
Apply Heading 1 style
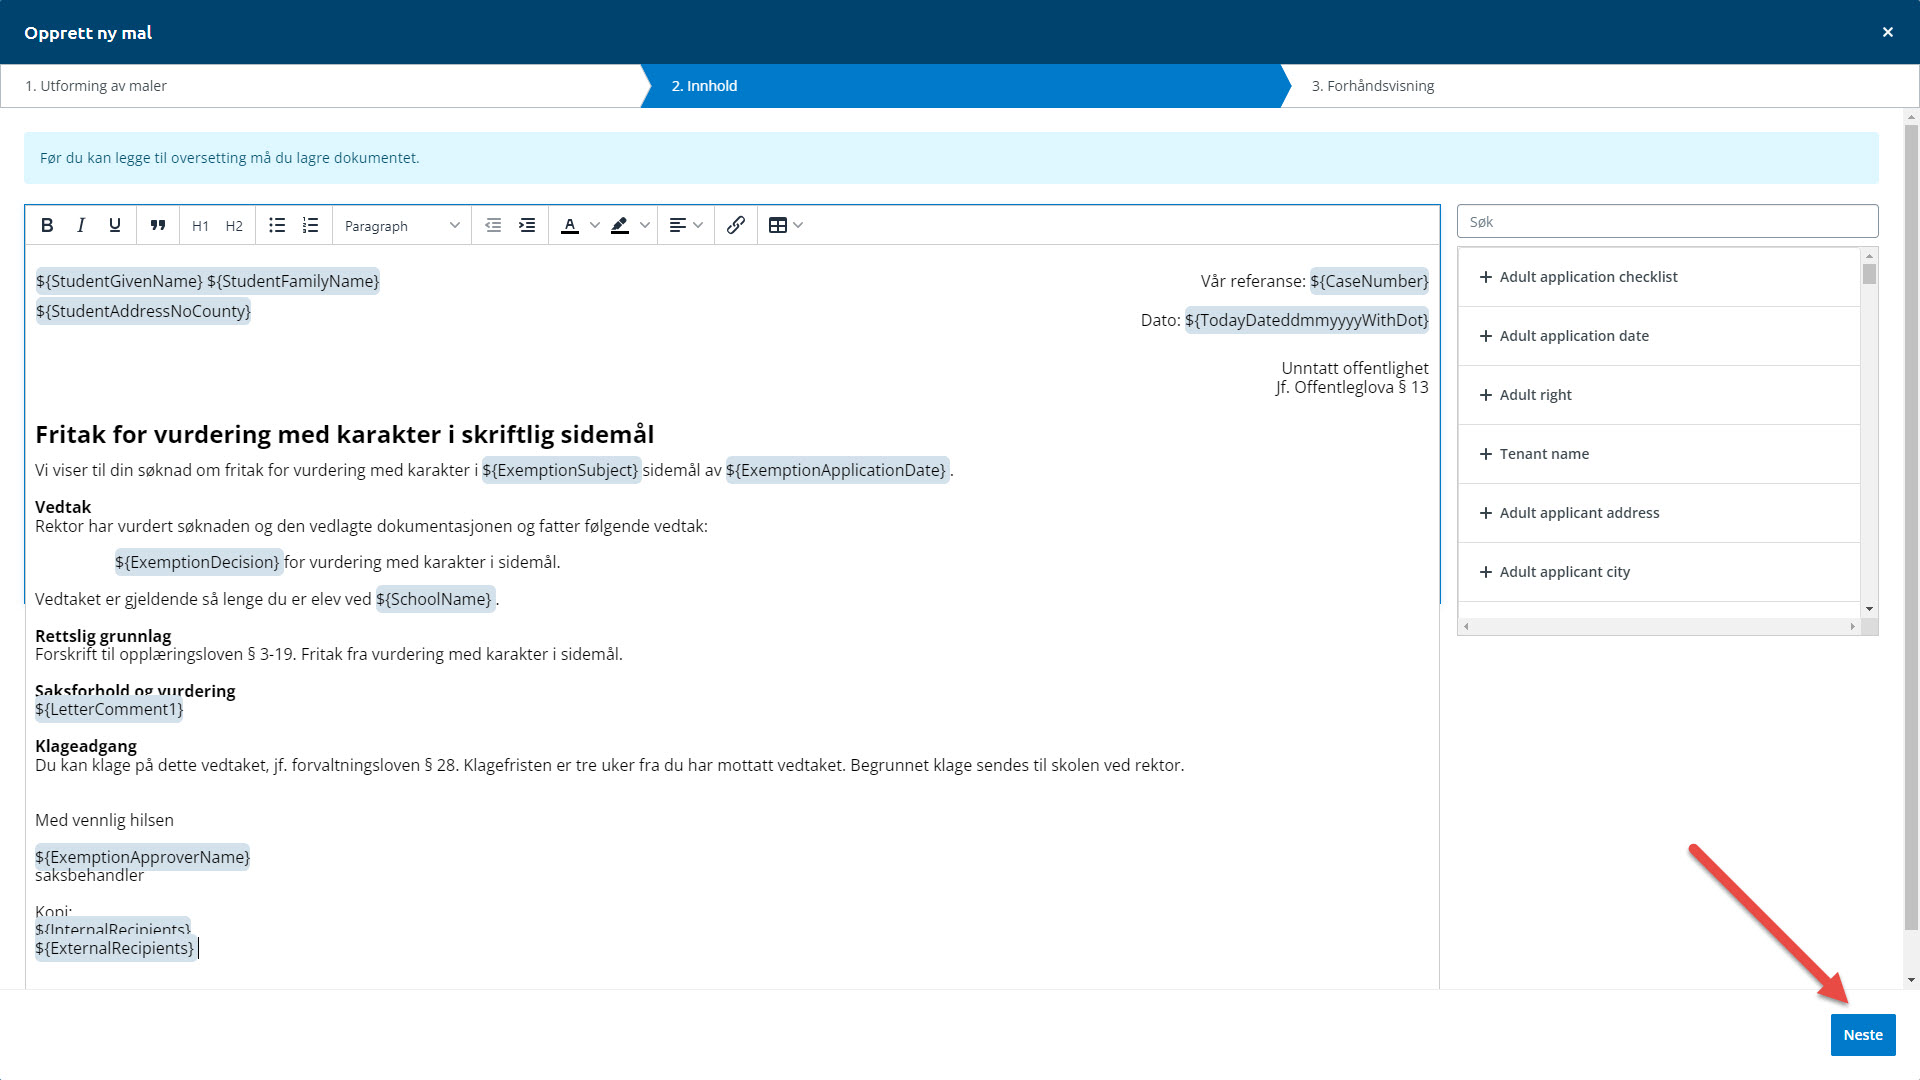(x=200, y=226)
